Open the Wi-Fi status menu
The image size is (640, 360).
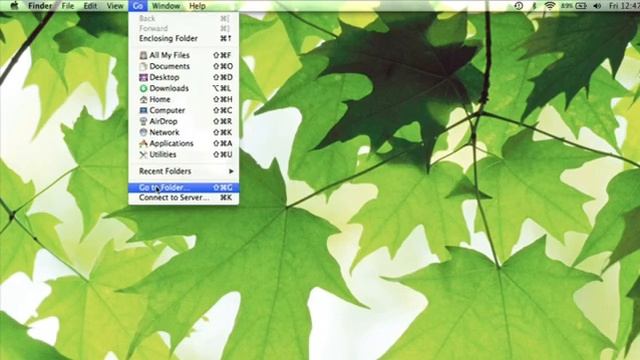pyautogui.click(x=550, y=6)
